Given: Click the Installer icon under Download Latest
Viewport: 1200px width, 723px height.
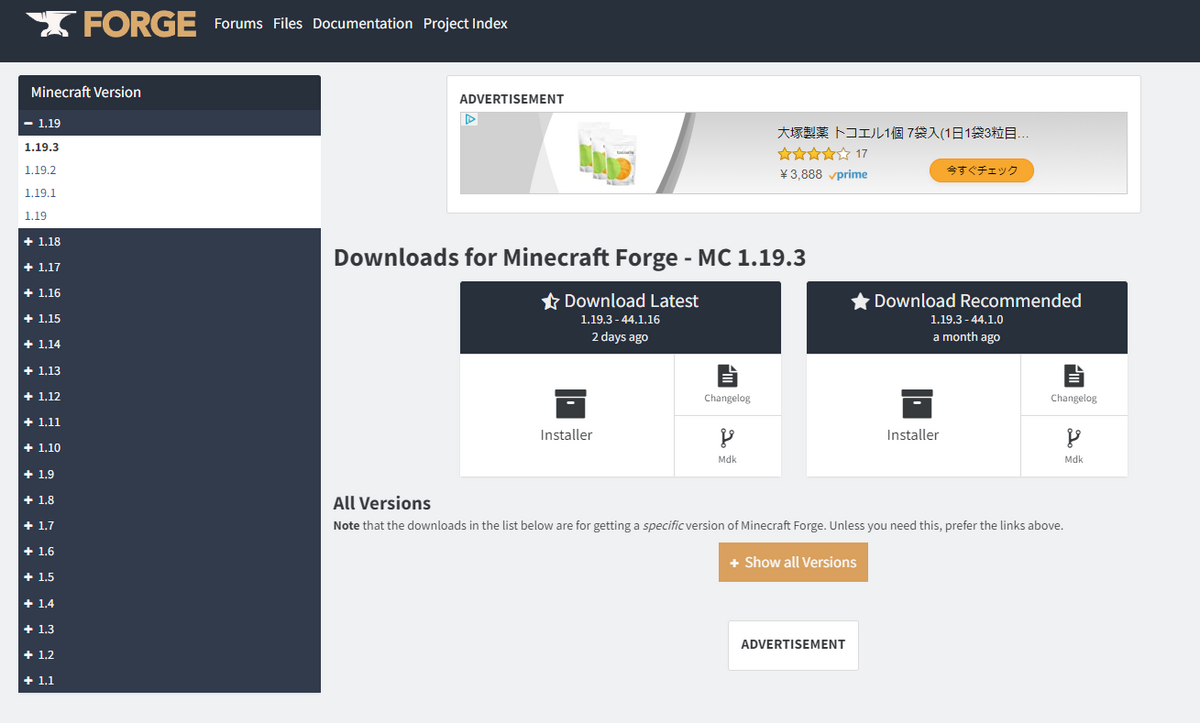Looking at the screenshot, I should click(567, 404).
